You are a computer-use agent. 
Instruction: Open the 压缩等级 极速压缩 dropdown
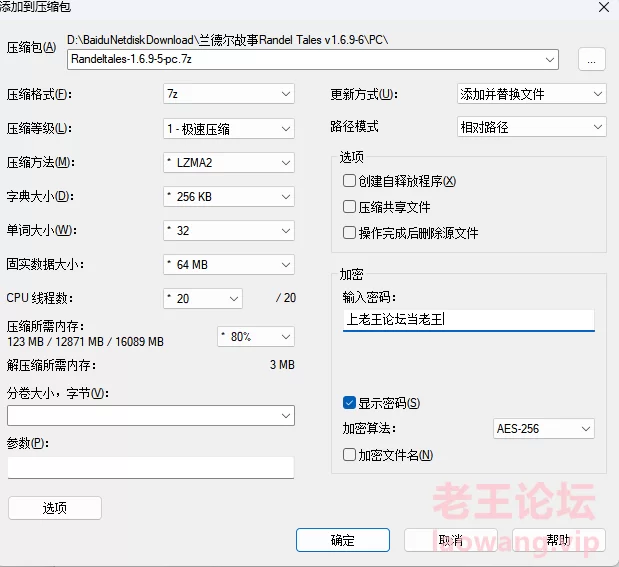coord(229,129)
